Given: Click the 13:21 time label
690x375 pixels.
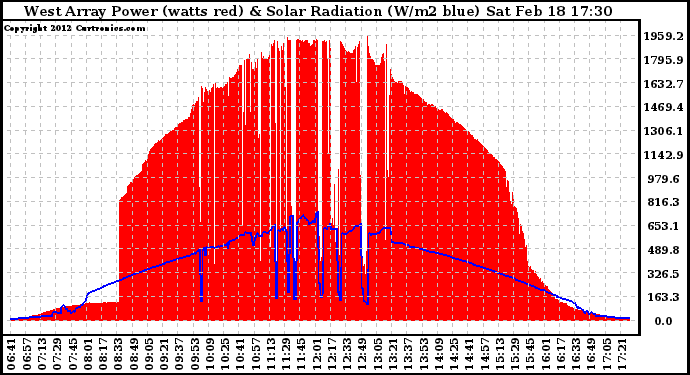Looking at the screenshot, I should (393, 354).
